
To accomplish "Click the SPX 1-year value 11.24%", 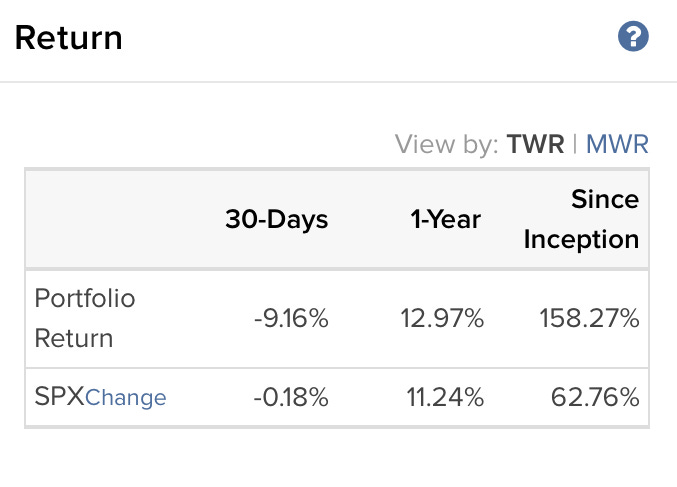I will coord(445,397).
